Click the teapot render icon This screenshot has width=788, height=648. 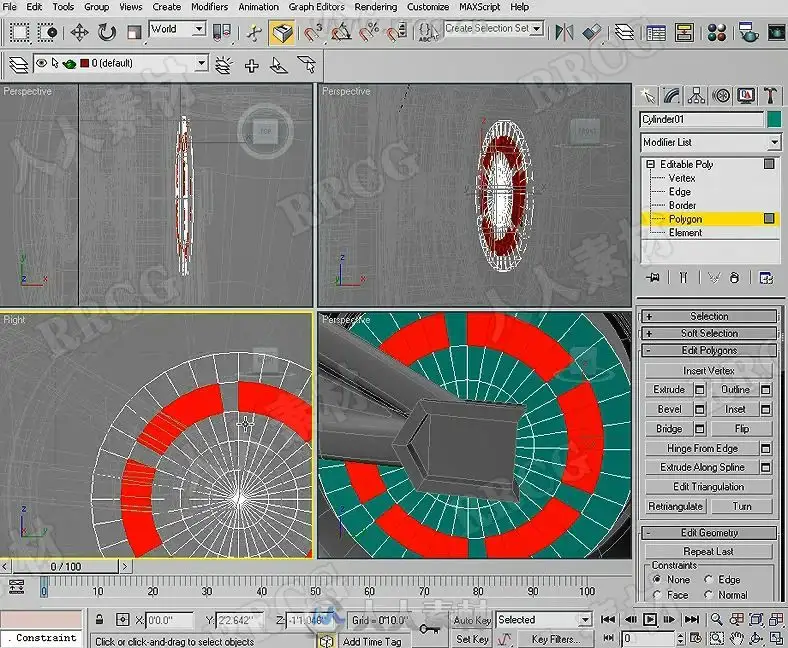click(x=748, y=32)
